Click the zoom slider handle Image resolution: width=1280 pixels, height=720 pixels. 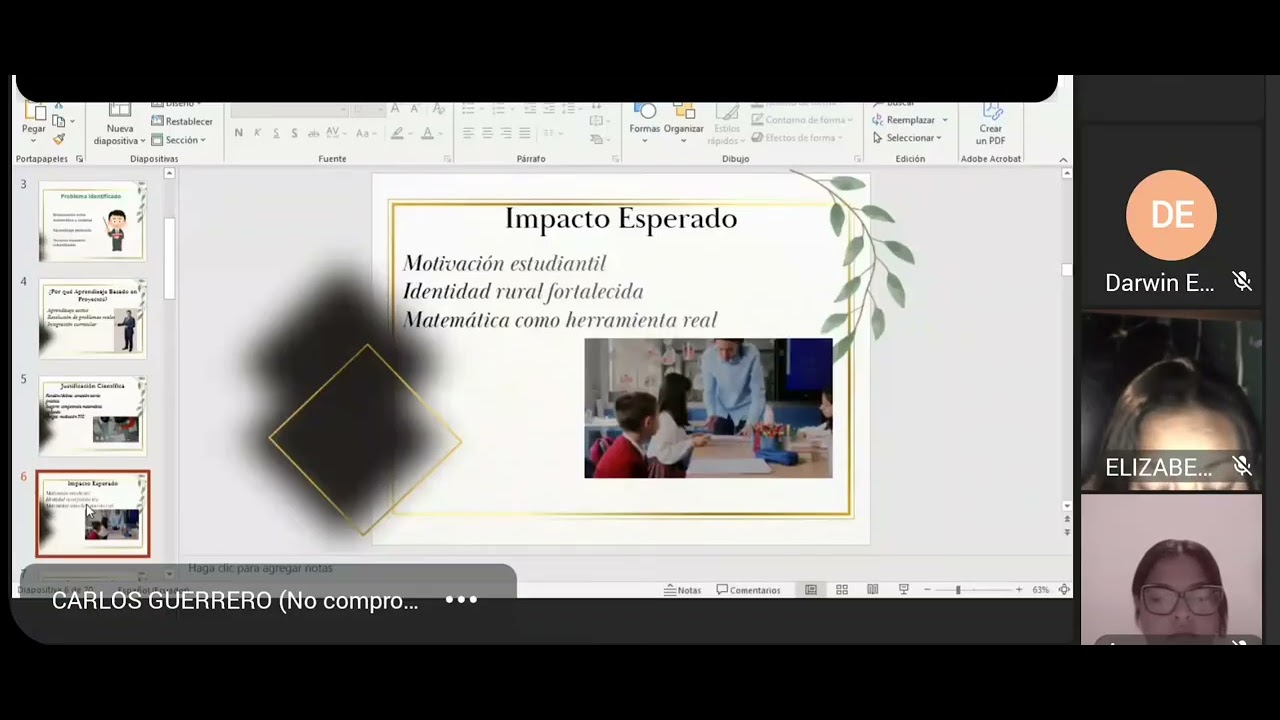(x=958, y=590)
